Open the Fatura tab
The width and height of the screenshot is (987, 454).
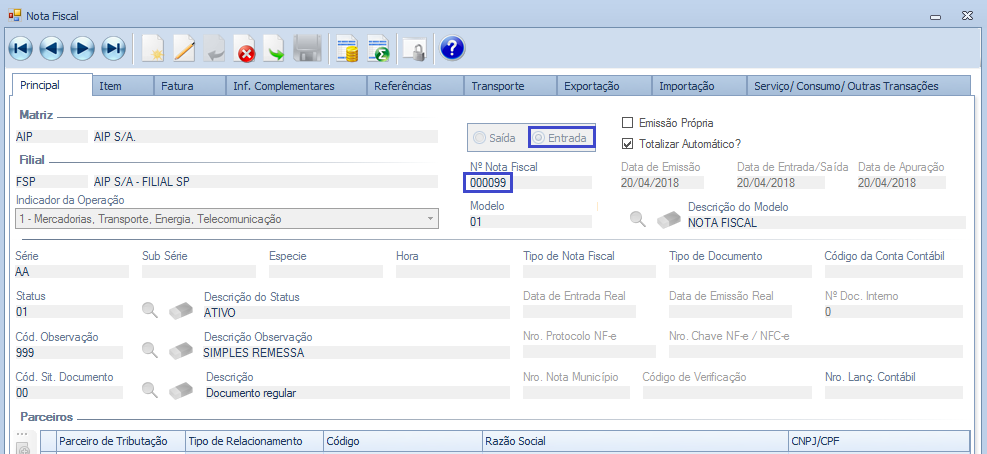click(x=190, y=86)
